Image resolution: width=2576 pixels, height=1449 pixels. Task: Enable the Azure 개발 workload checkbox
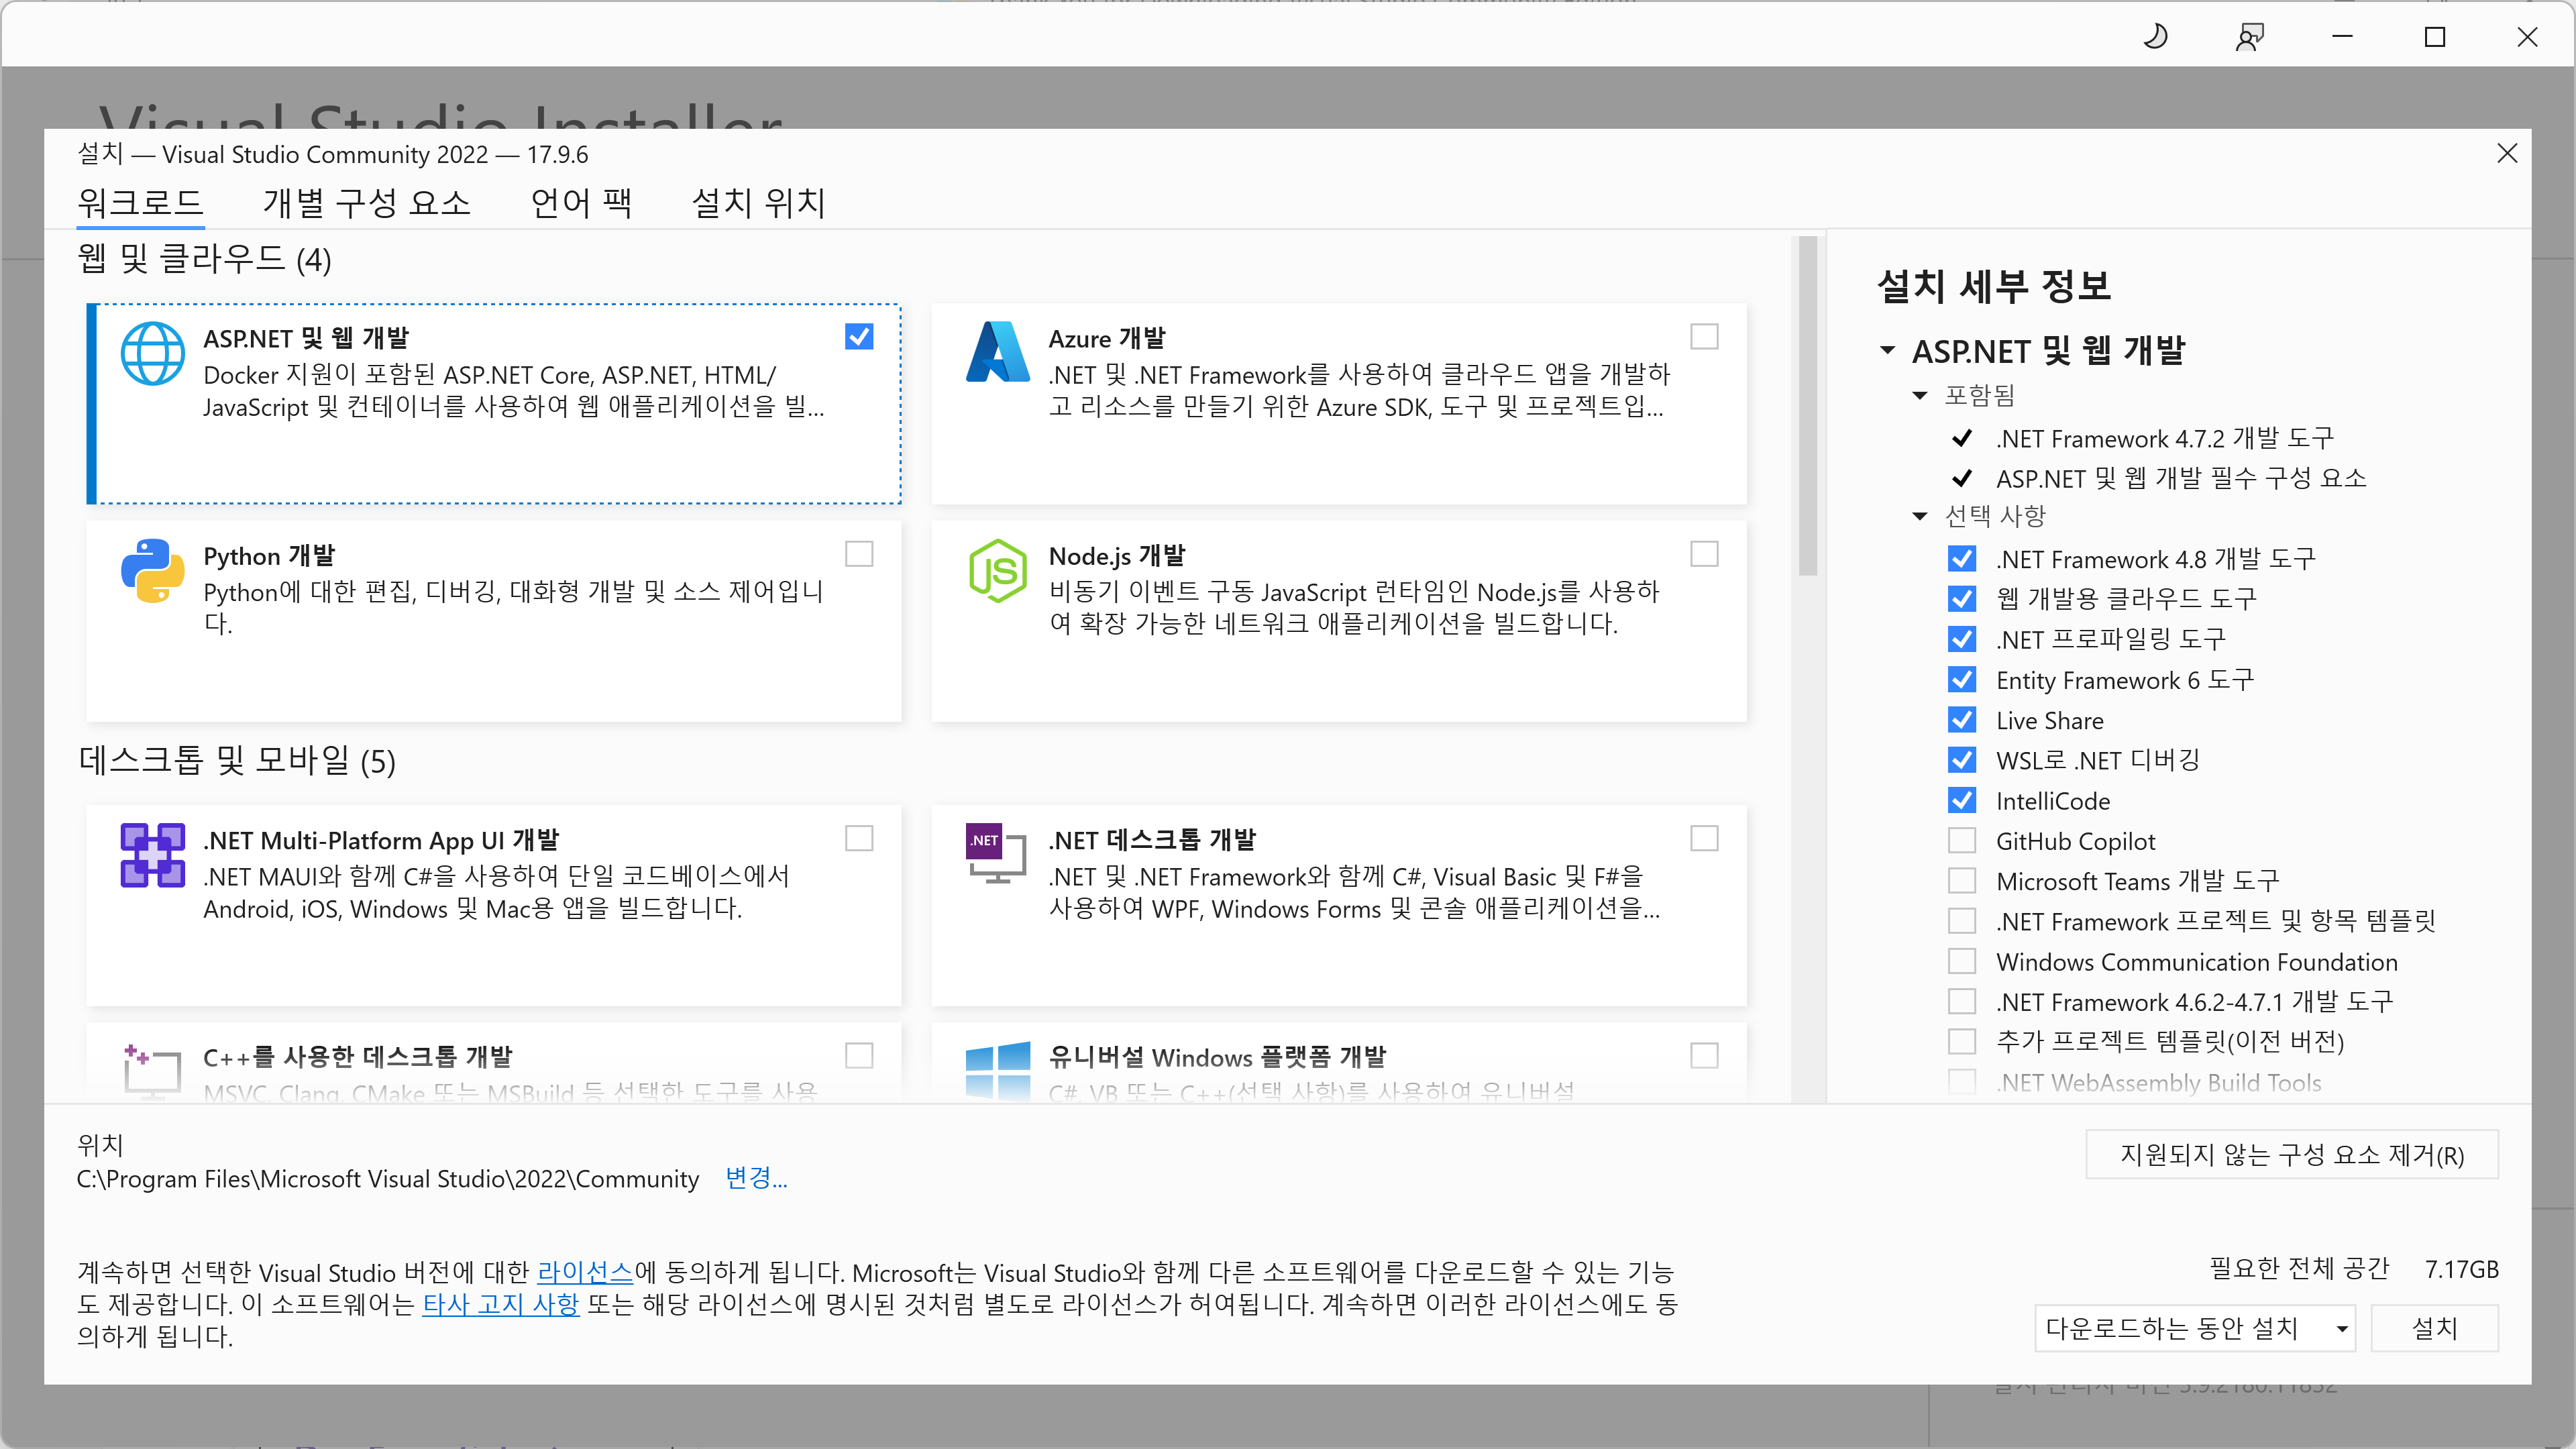1704,337
